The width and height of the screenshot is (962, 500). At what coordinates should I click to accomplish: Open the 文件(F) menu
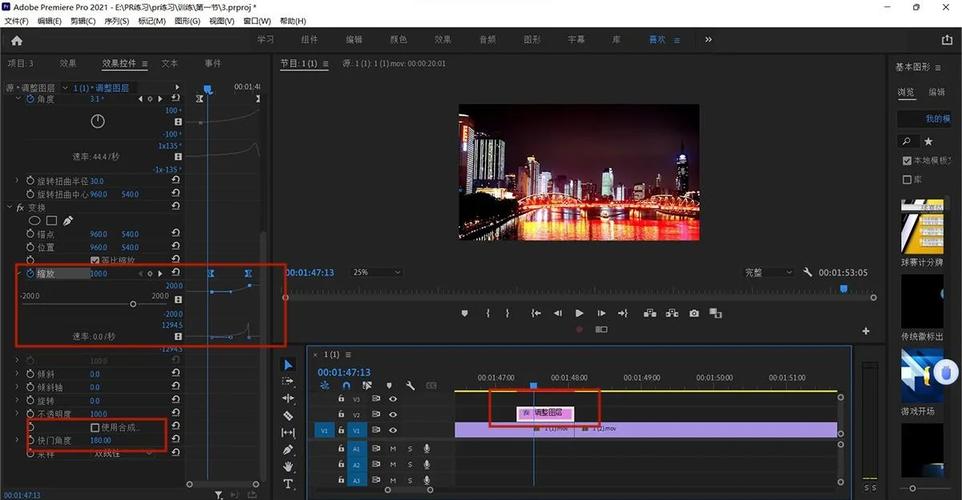coord(17,21)
